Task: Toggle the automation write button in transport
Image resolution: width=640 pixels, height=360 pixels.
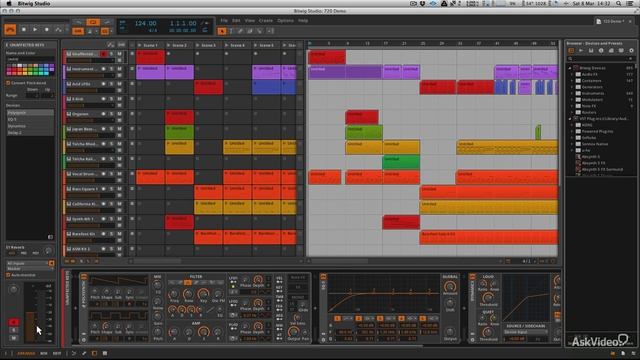Action: click(x=58, y=29)
